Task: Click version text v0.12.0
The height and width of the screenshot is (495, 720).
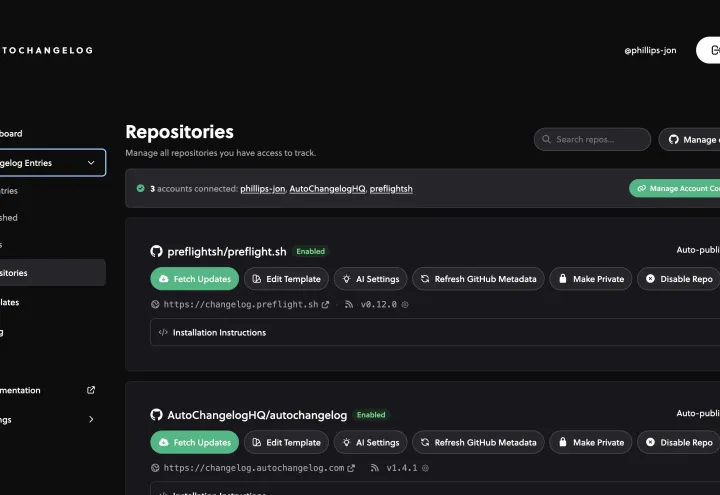Action: 379,304
